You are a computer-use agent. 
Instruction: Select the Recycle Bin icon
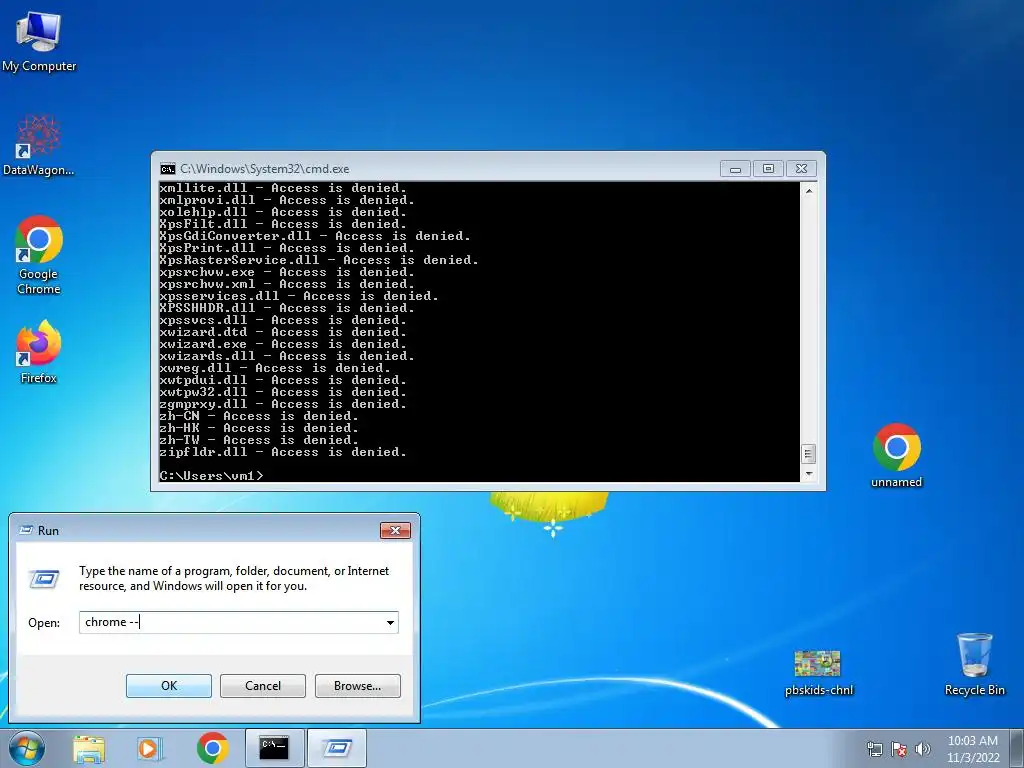[x=974, y=664]
